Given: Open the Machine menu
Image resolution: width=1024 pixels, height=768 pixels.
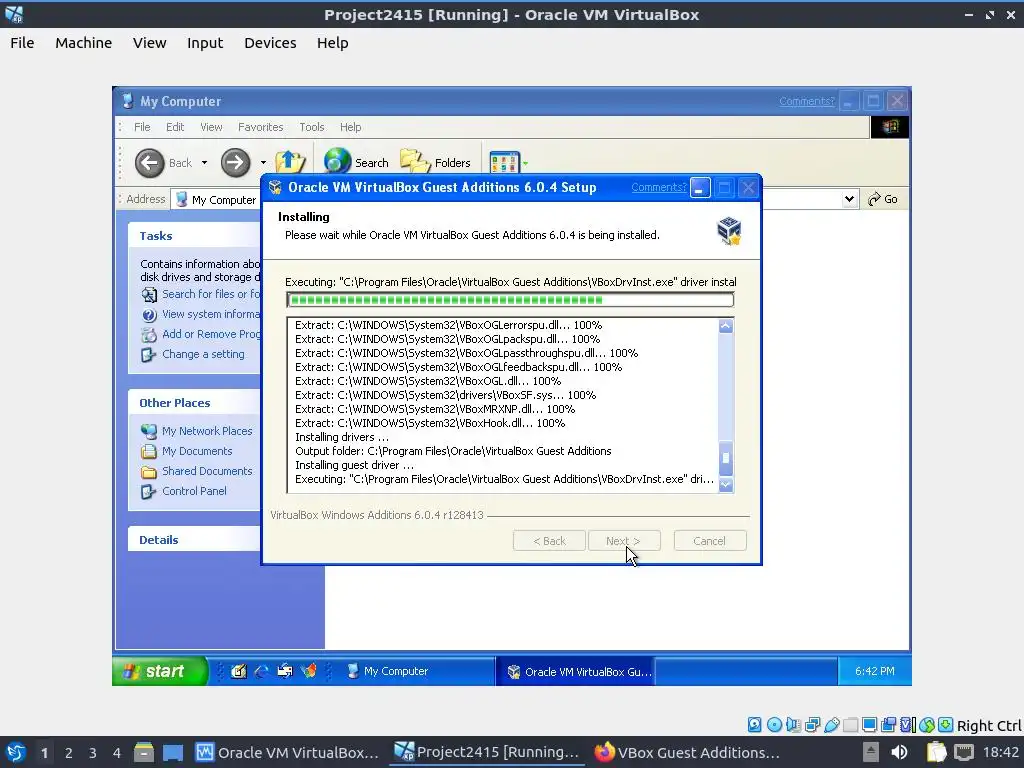Looking at the screenshot, I should 84,42.
